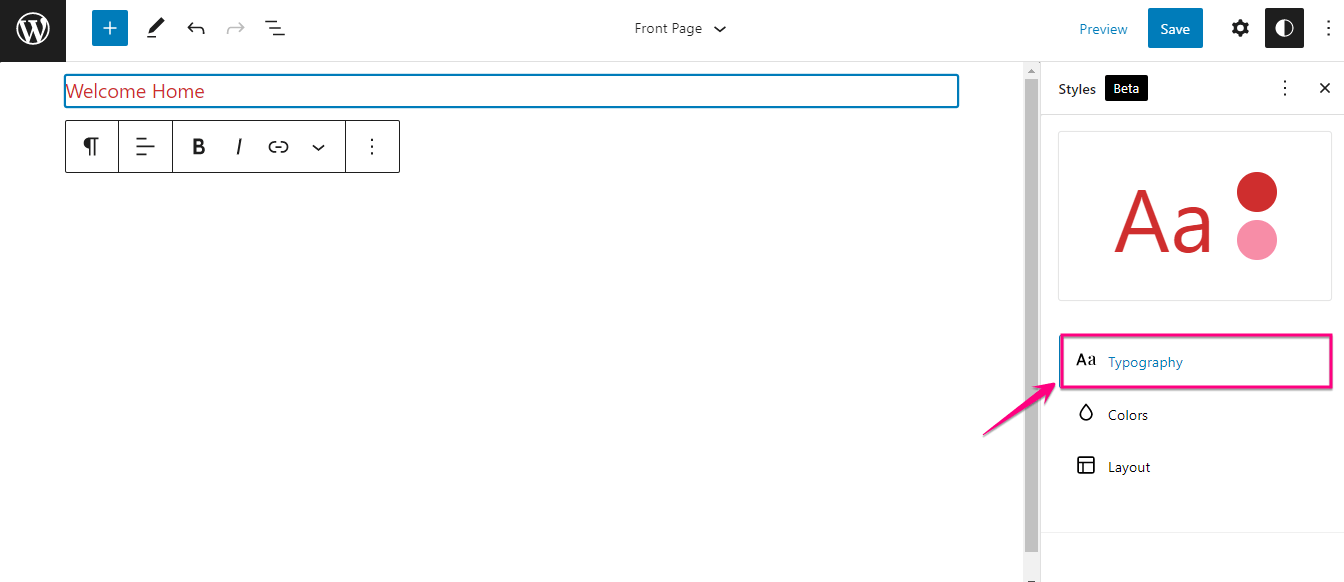This screenshot has height=582, width=1344.
Task: Select the Tools pencil icon
Action: (155, 28)
